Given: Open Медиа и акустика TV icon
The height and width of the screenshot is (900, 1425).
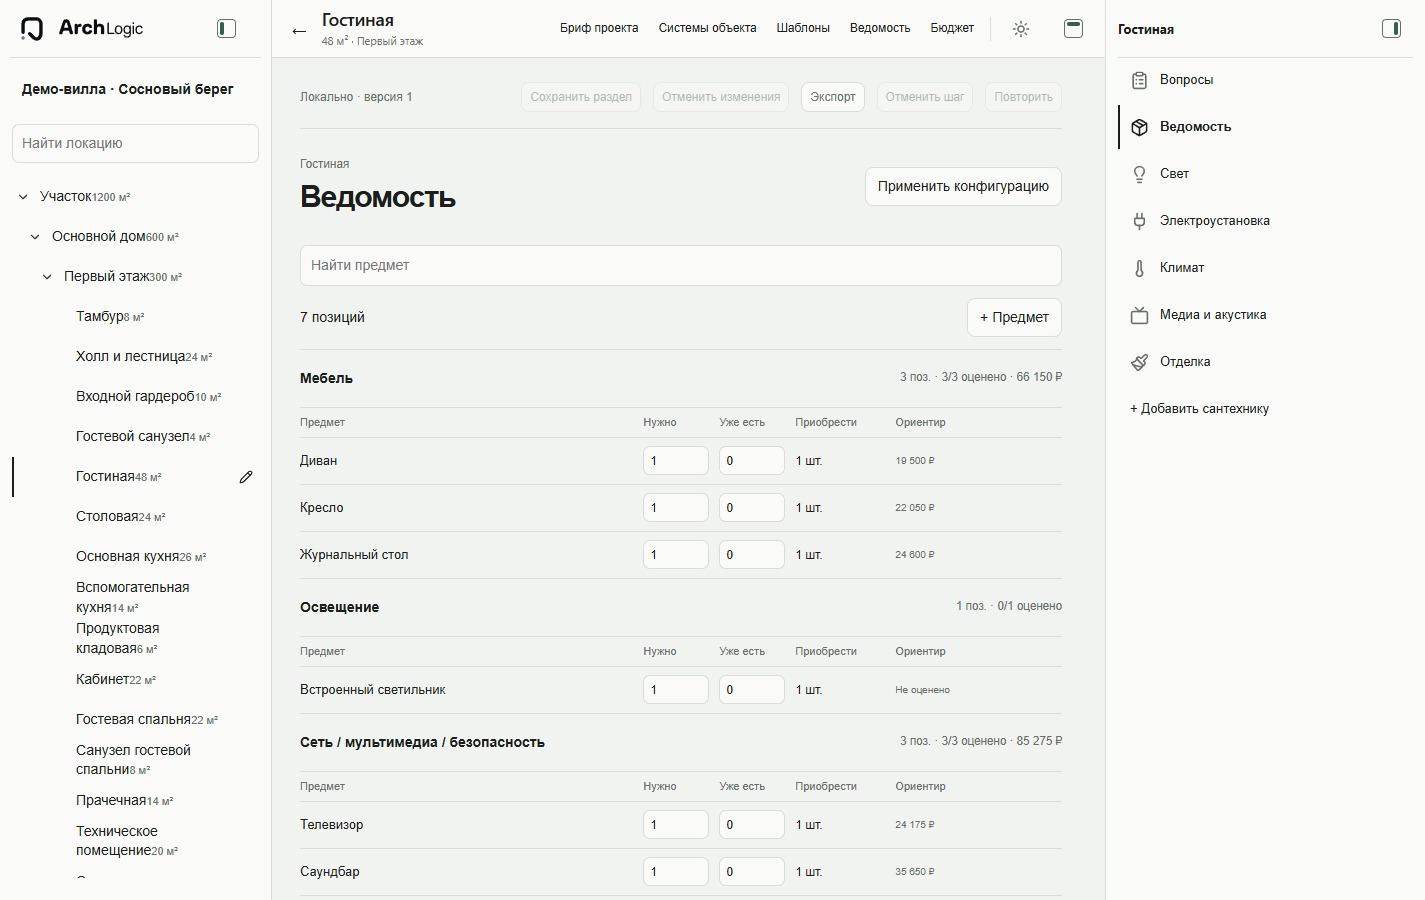Looking at the screenshot, I should tap(1139, 315).
